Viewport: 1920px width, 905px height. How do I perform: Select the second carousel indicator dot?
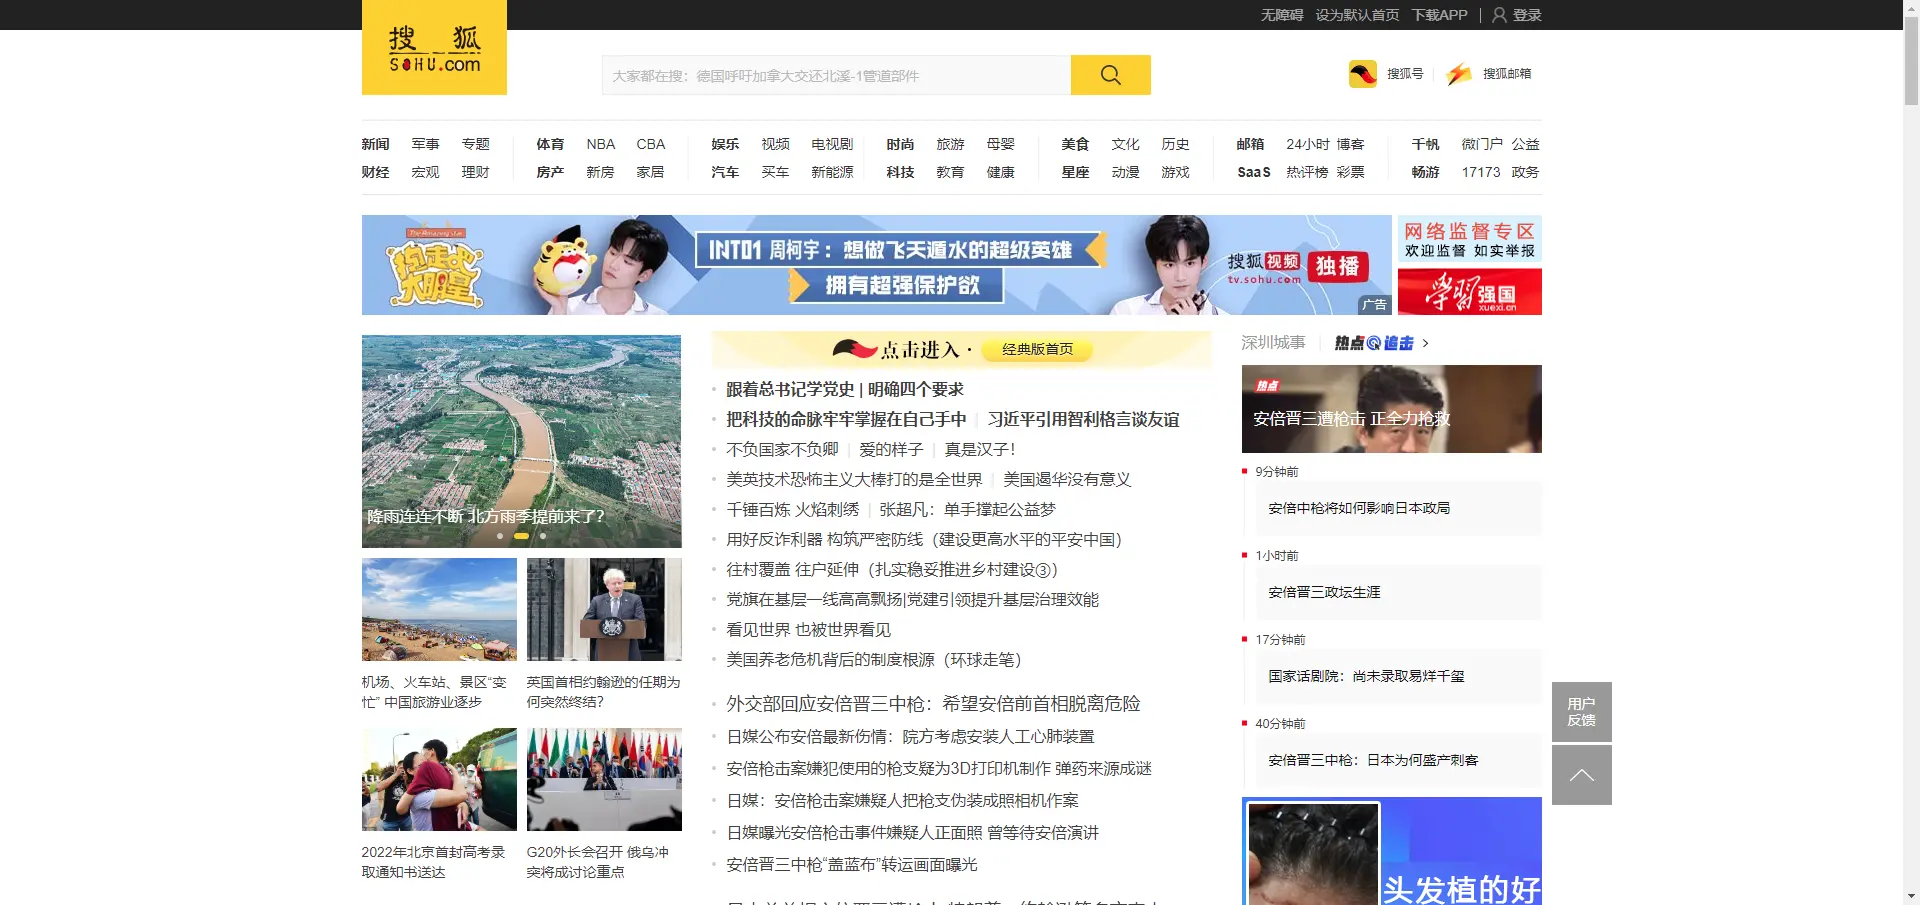(521, 536)
